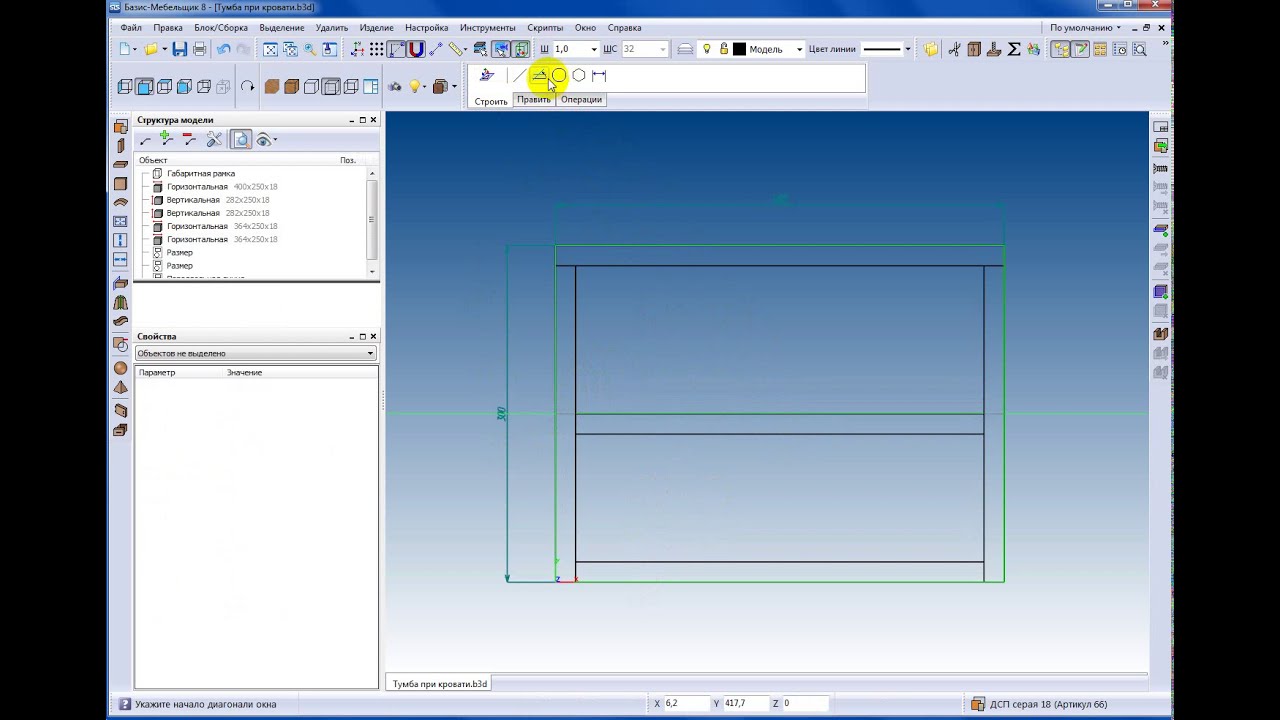The image size is (1280, 720).
Task: Click the wrench tools icon in Структура модели
Action: pos(214,140)
